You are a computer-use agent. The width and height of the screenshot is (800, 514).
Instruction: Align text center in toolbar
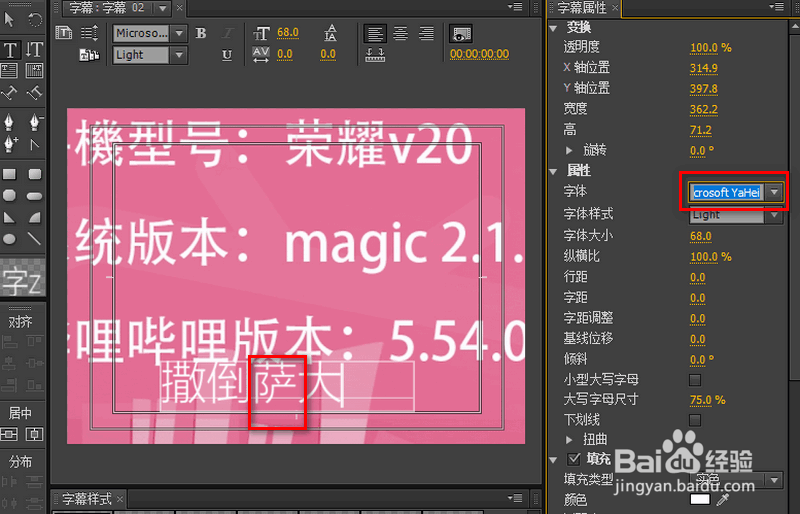pos(401,34)
